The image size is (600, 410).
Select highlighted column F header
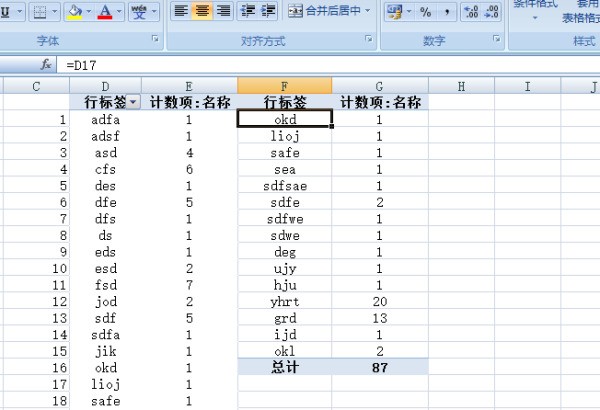tap(284, 86)
